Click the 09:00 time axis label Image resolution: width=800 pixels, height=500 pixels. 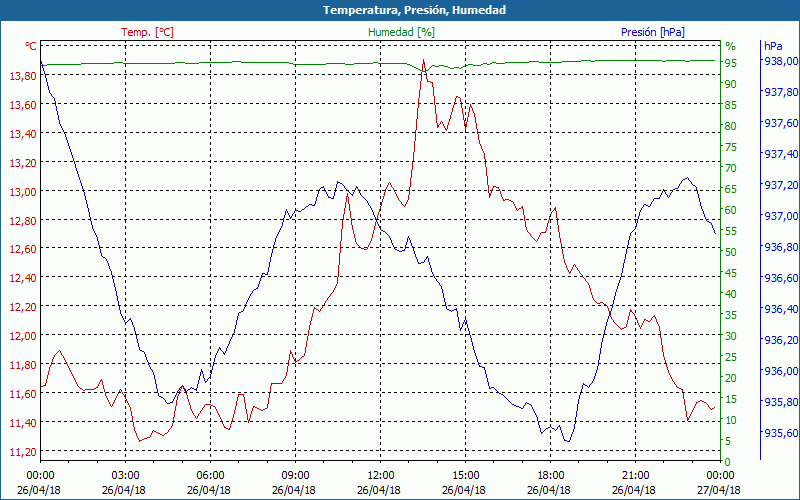[x=295, y=474]
